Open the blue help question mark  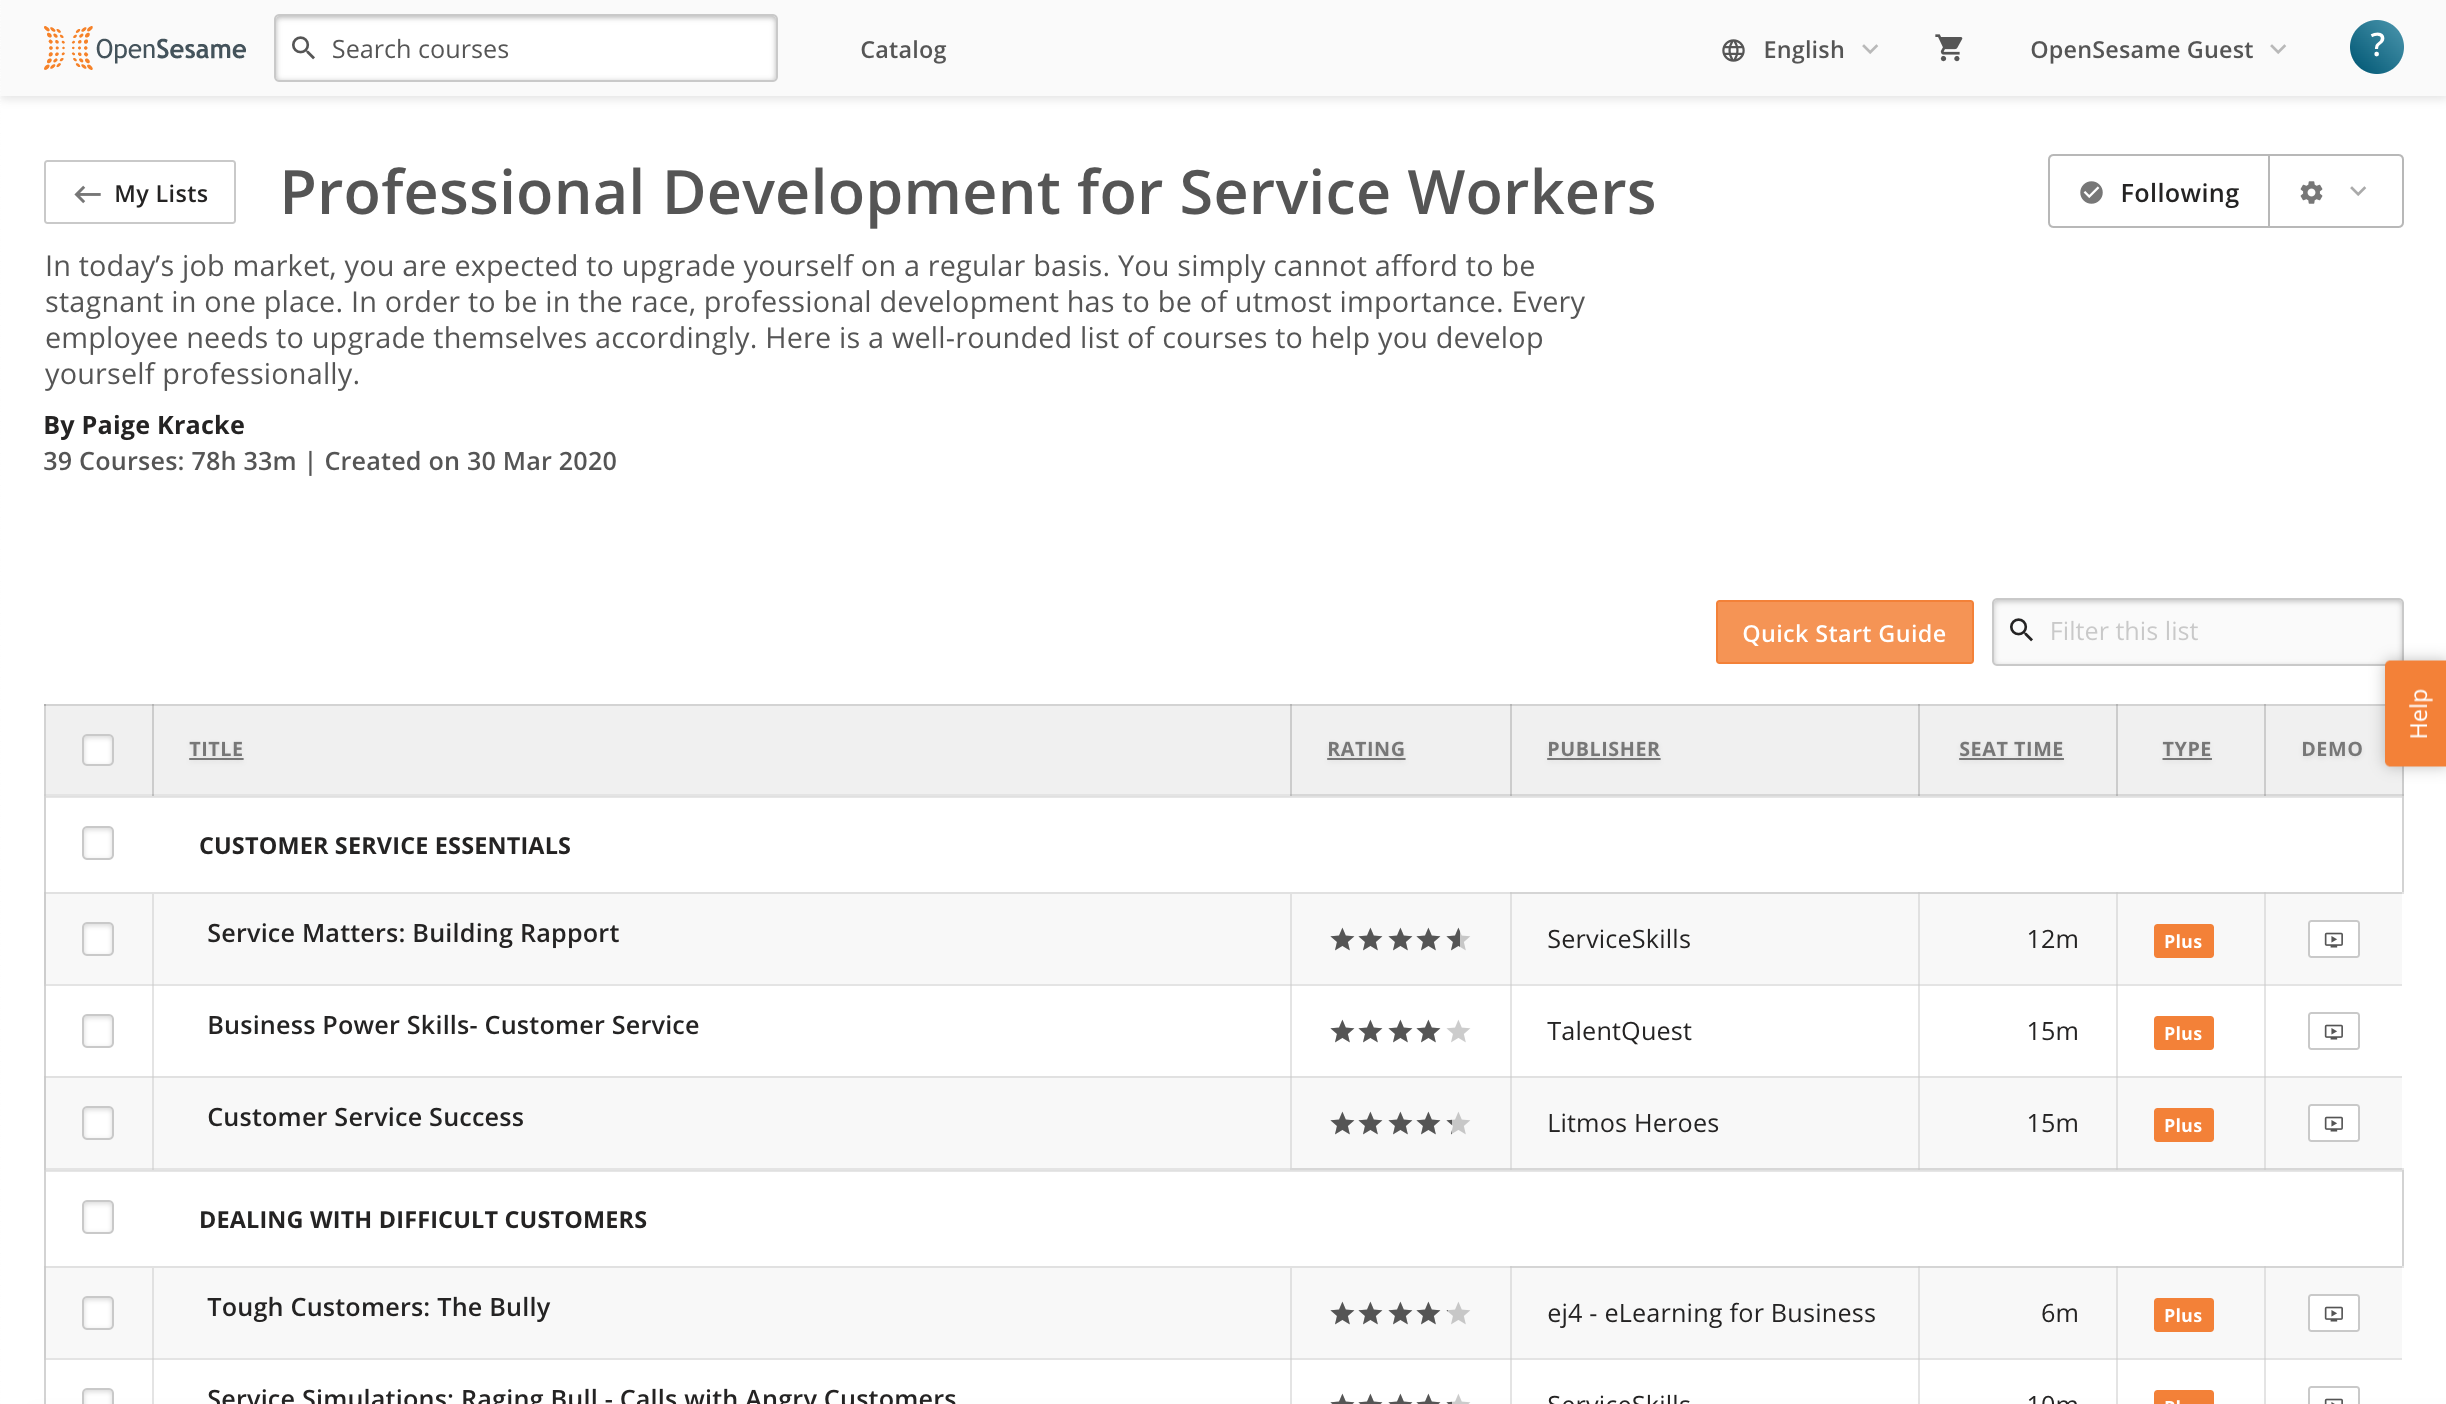(x=2376, y=47)
